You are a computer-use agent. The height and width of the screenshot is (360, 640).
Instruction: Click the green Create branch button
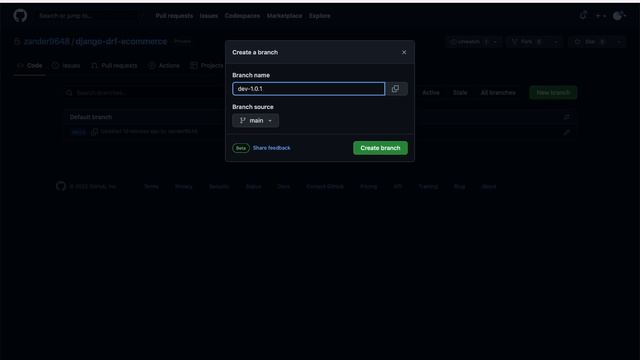point(380,148)
